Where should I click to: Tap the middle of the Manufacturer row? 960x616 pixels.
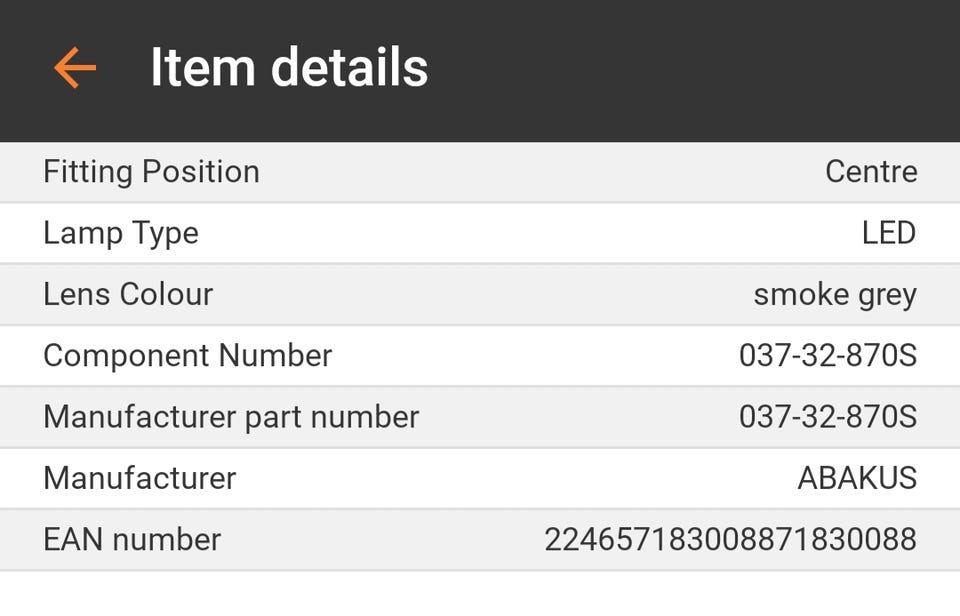tap(480, 478)
